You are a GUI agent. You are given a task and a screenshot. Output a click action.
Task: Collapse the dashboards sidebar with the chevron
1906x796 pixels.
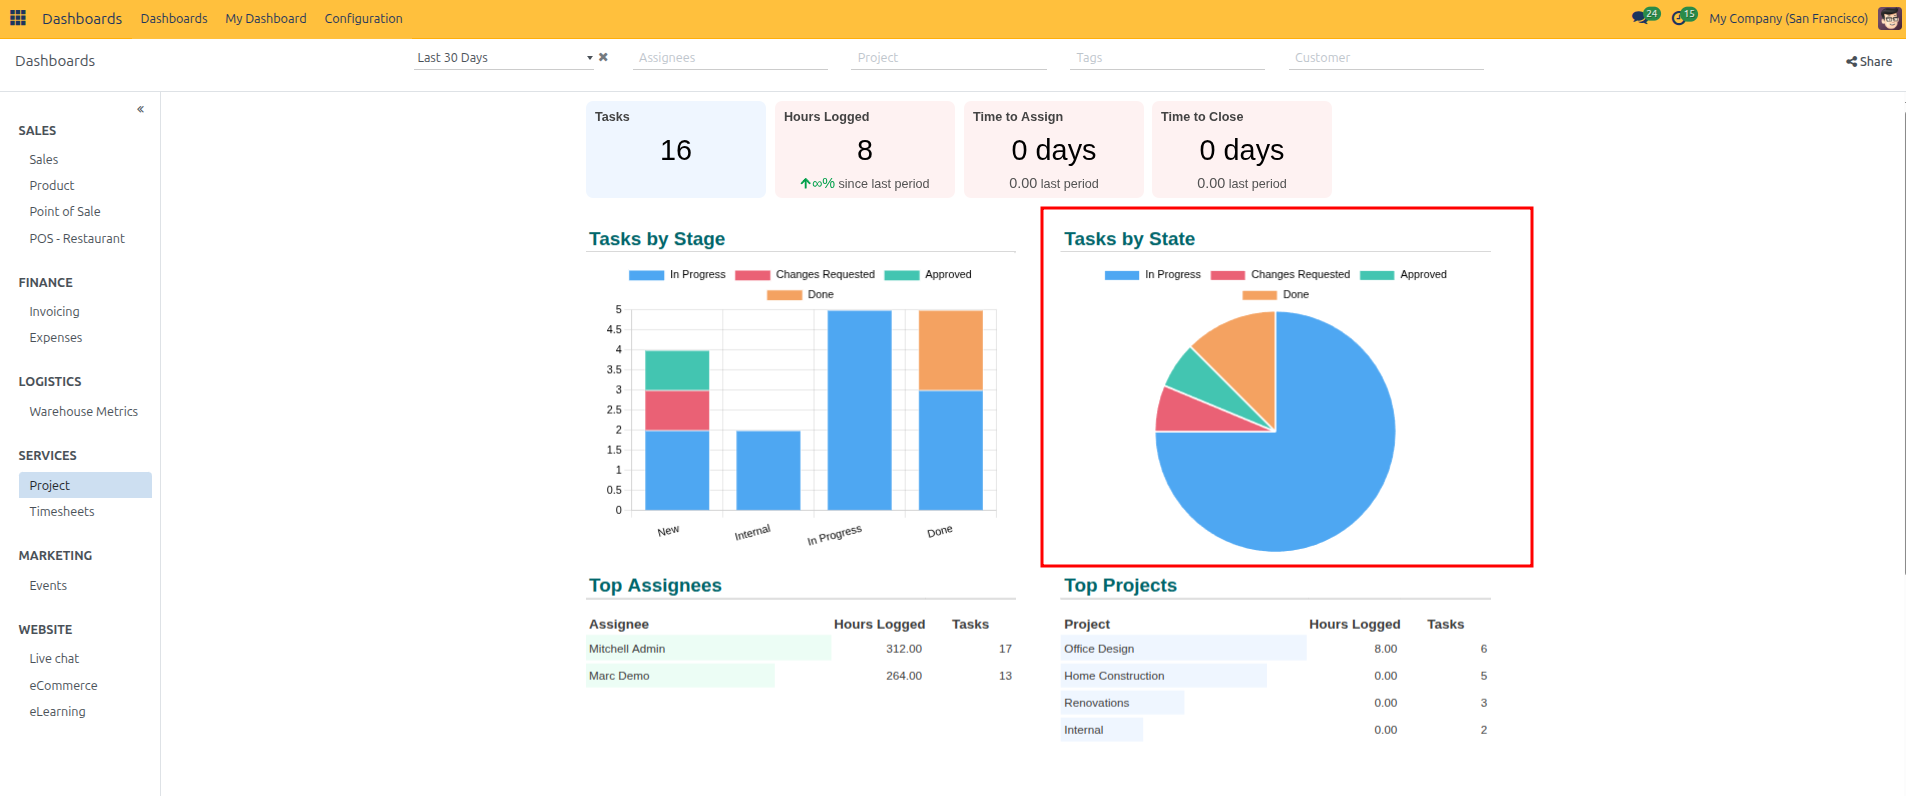tap(140, 109)
